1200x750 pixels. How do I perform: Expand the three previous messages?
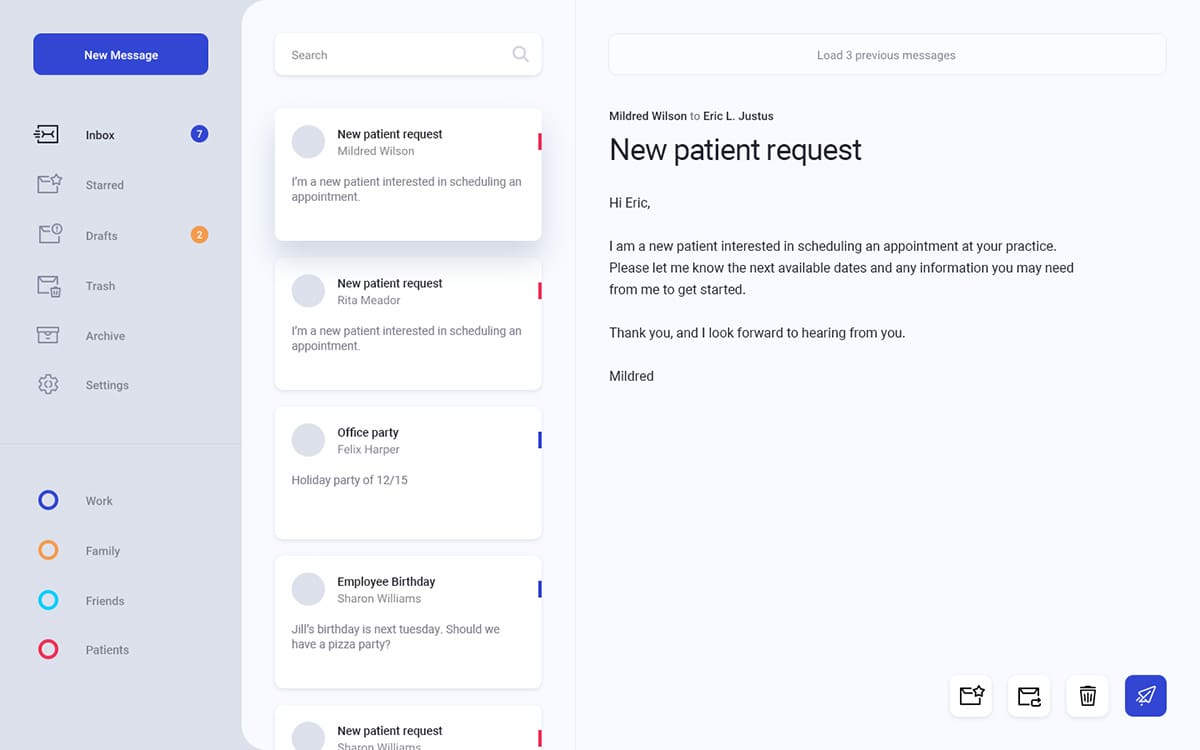(886, 55)
